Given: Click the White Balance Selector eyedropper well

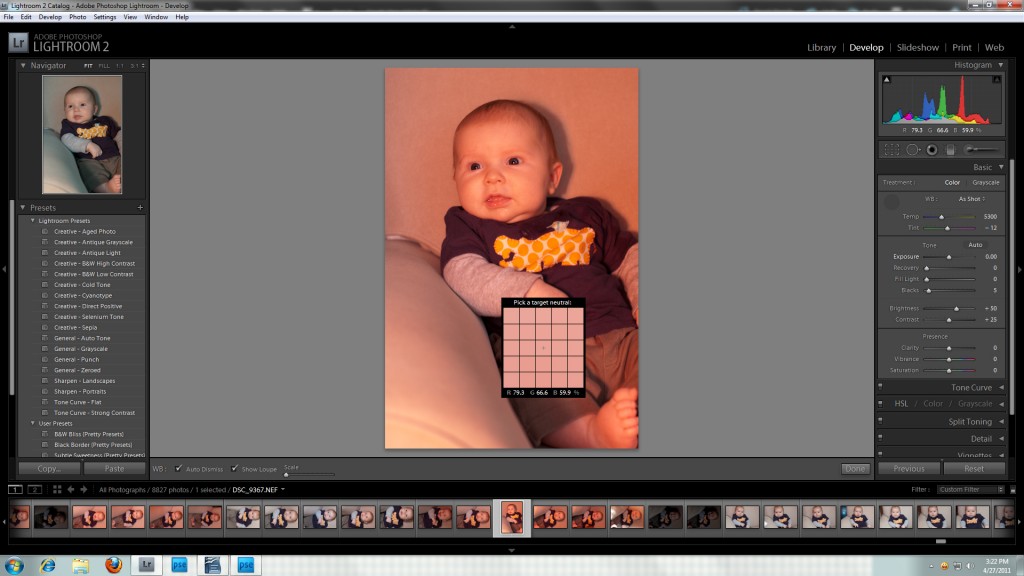Looking at the screenshot, I should (x=891, y=202).
